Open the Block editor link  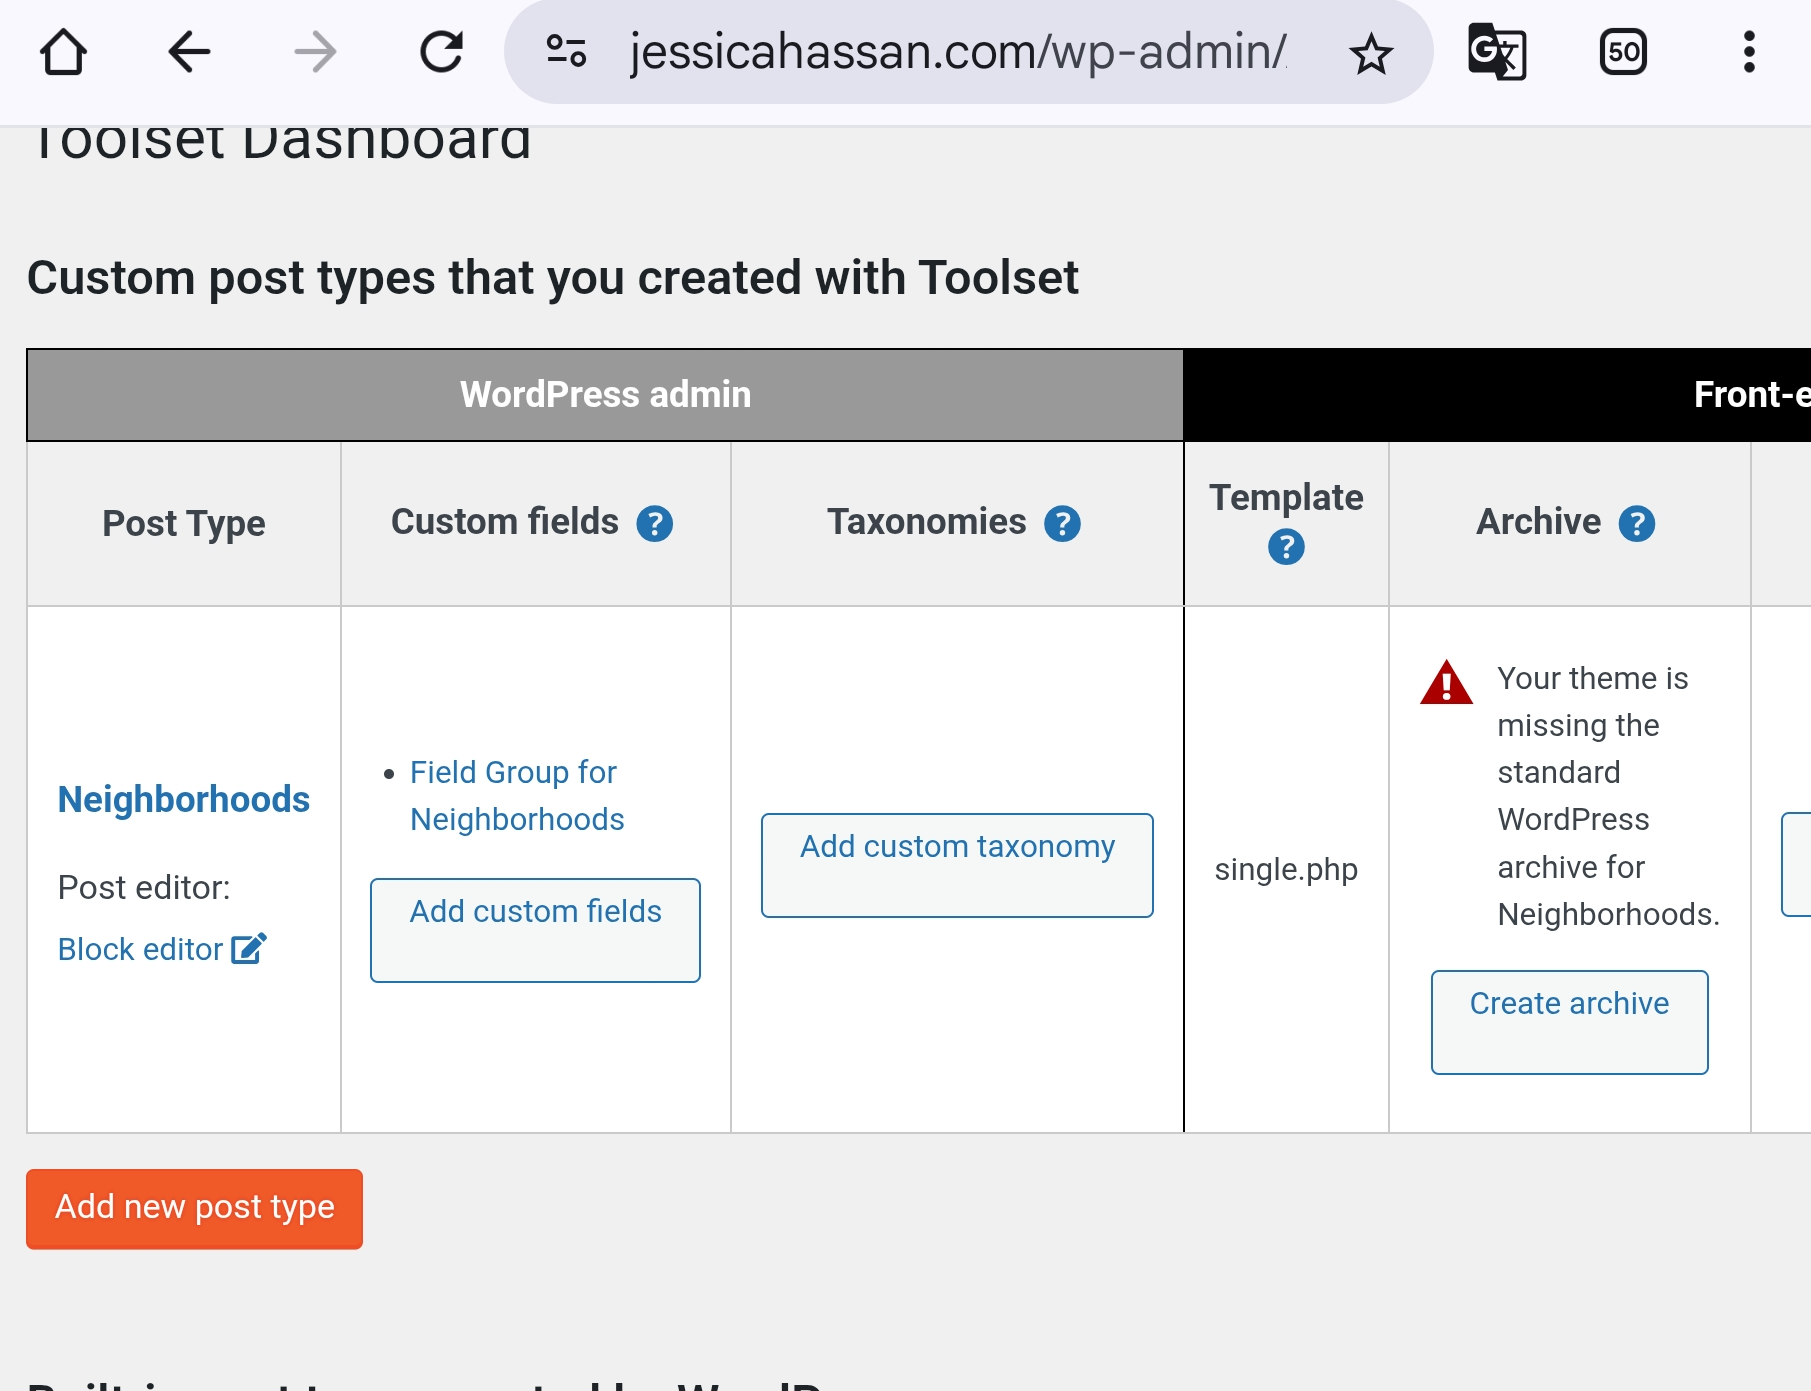pyautogui.click(x=140, y=949)
